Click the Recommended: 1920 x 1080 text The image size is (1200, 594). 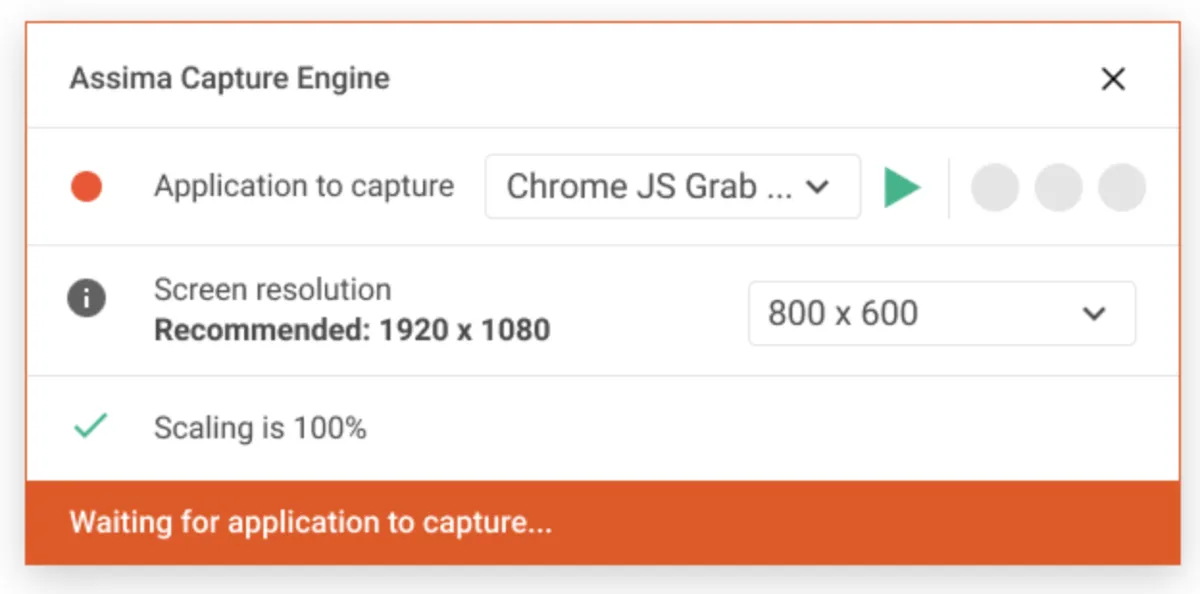352,329
